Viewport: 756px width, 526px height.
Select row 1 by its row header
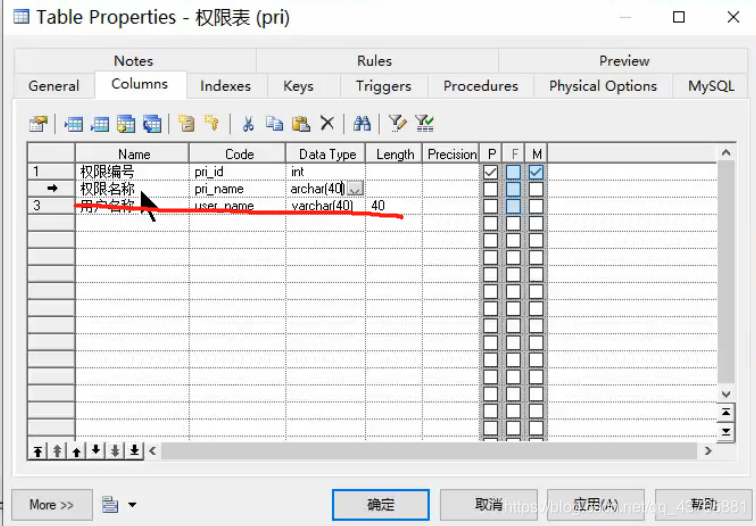[51, 172]
